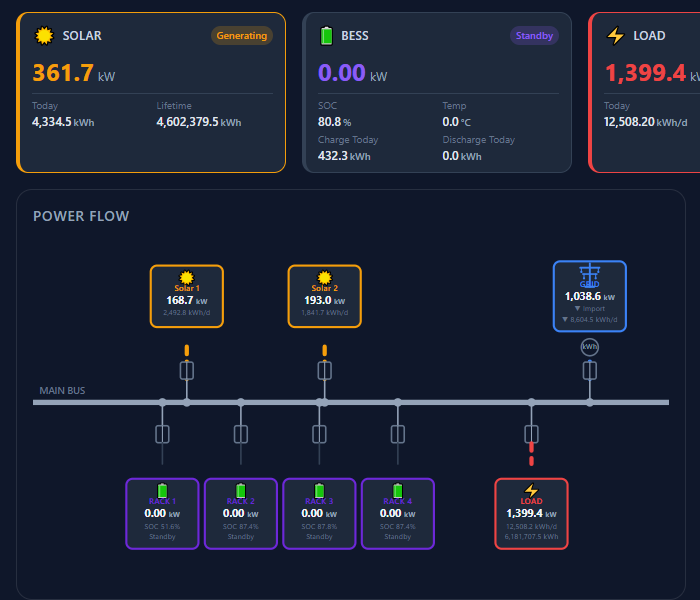Open the RACK 1 node box

(x=162, y=514)
